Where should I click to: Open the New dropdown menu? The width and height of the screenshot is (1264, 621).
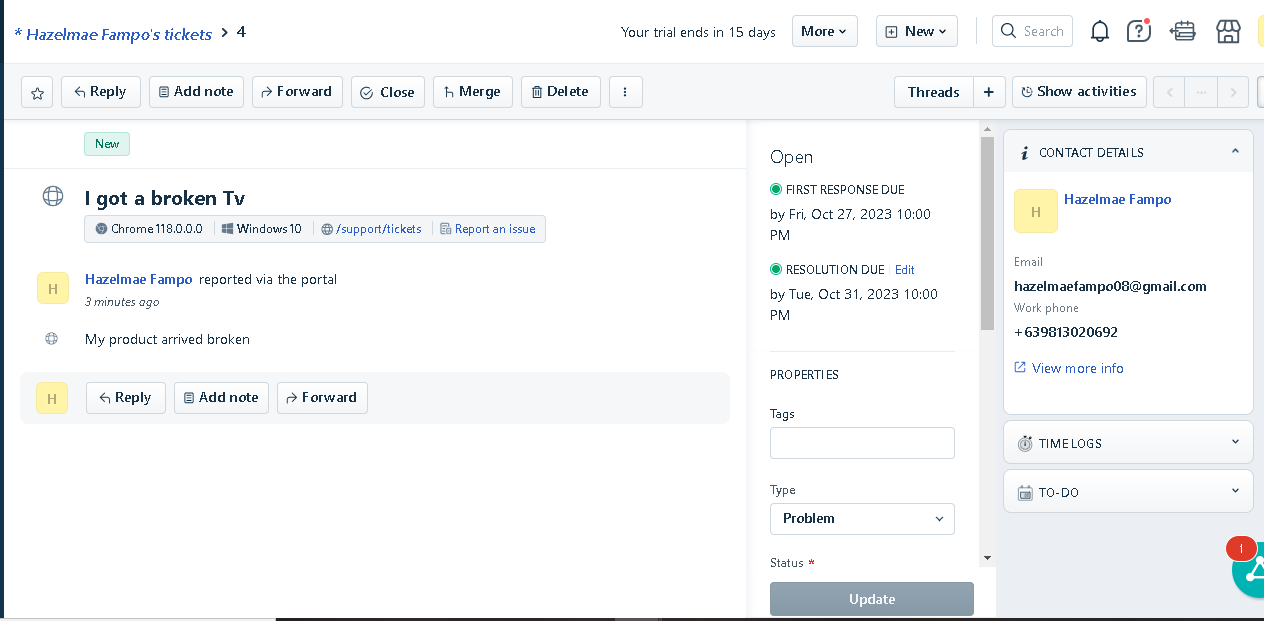tap(917, 31)
